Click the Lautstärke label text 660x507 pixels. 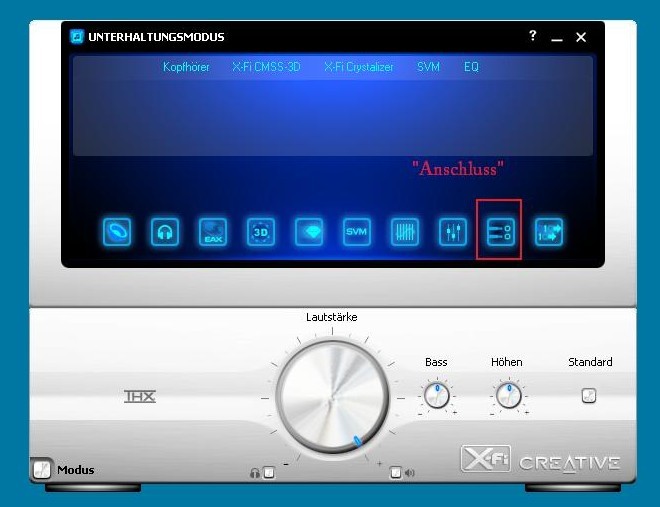(x=332, y=317)
